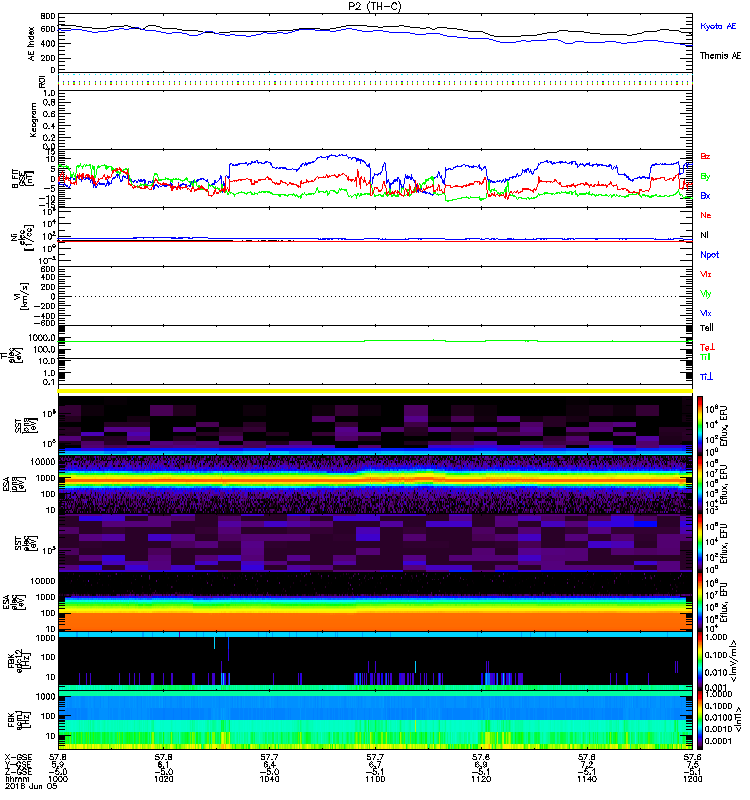Select the red Ne density legend label

tap(705, 215)
